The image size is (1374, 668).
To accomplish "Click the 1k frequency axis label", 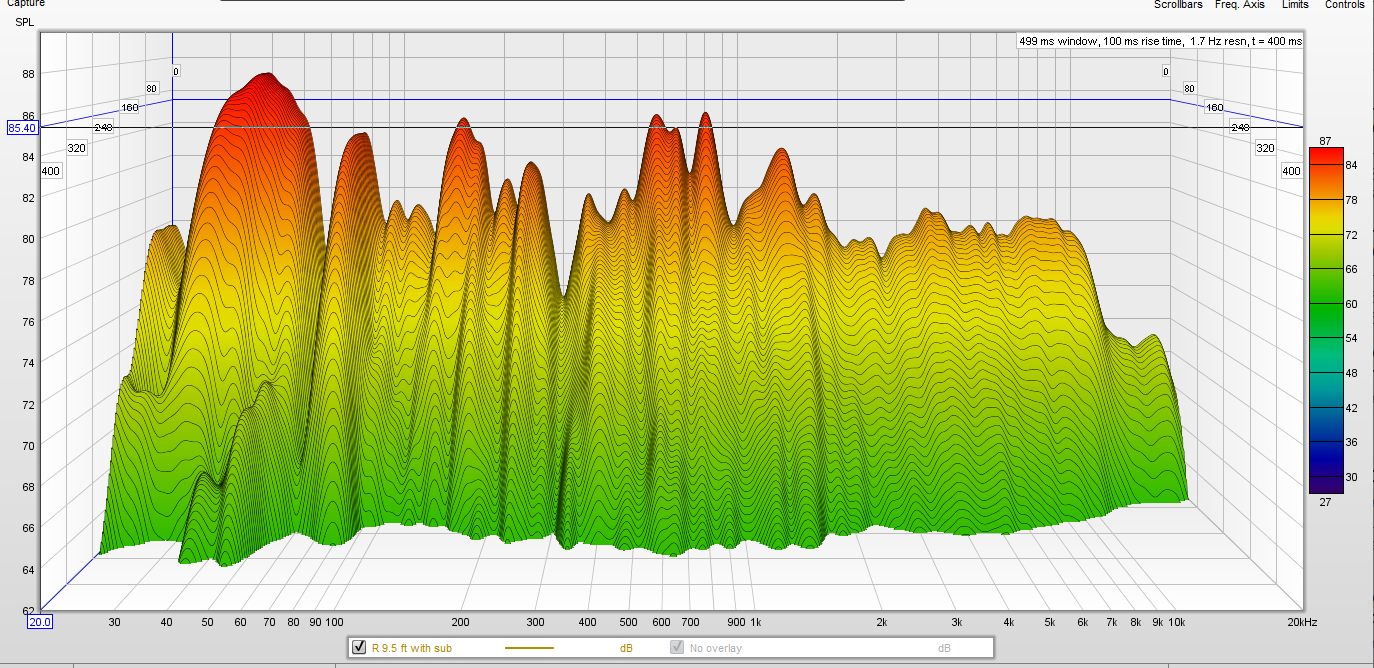I will (x=755, y=622).
